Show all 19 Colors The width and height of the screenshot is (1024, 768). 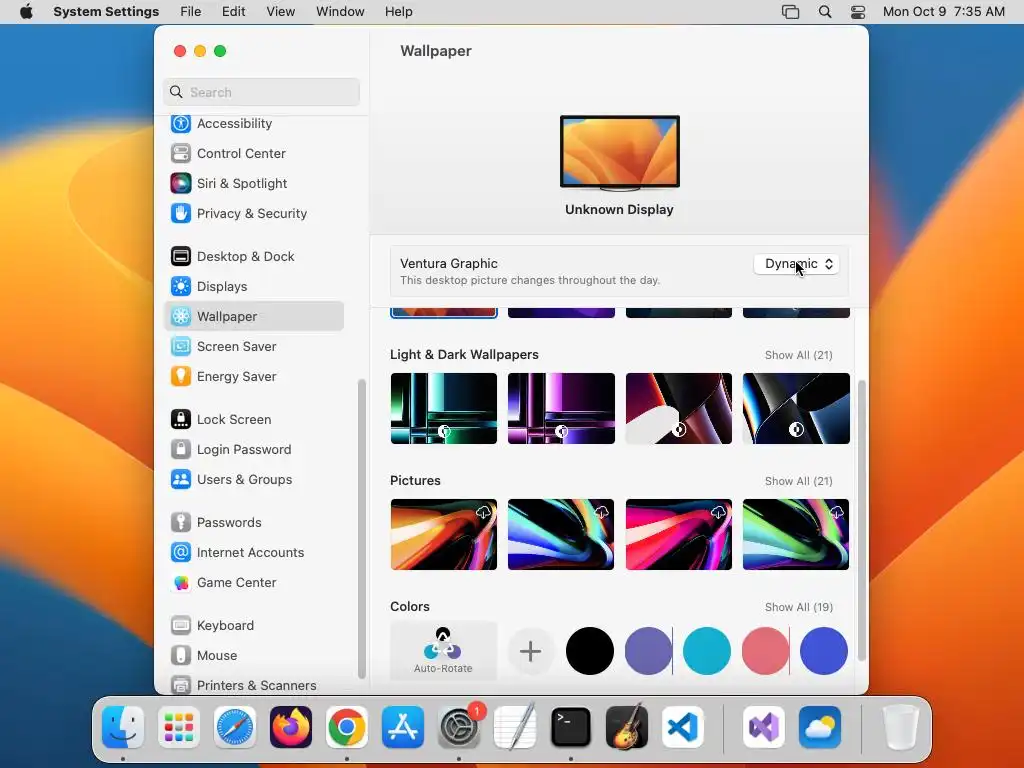[x=799, y=607]
